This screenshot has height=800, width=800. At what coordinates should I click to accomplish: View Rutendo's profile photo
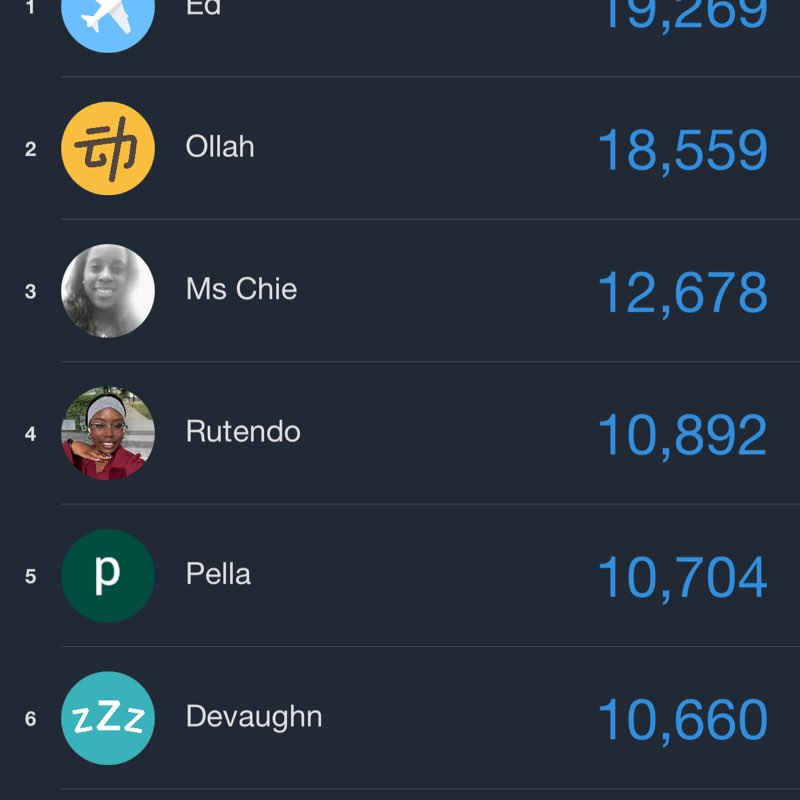[108, 433]
